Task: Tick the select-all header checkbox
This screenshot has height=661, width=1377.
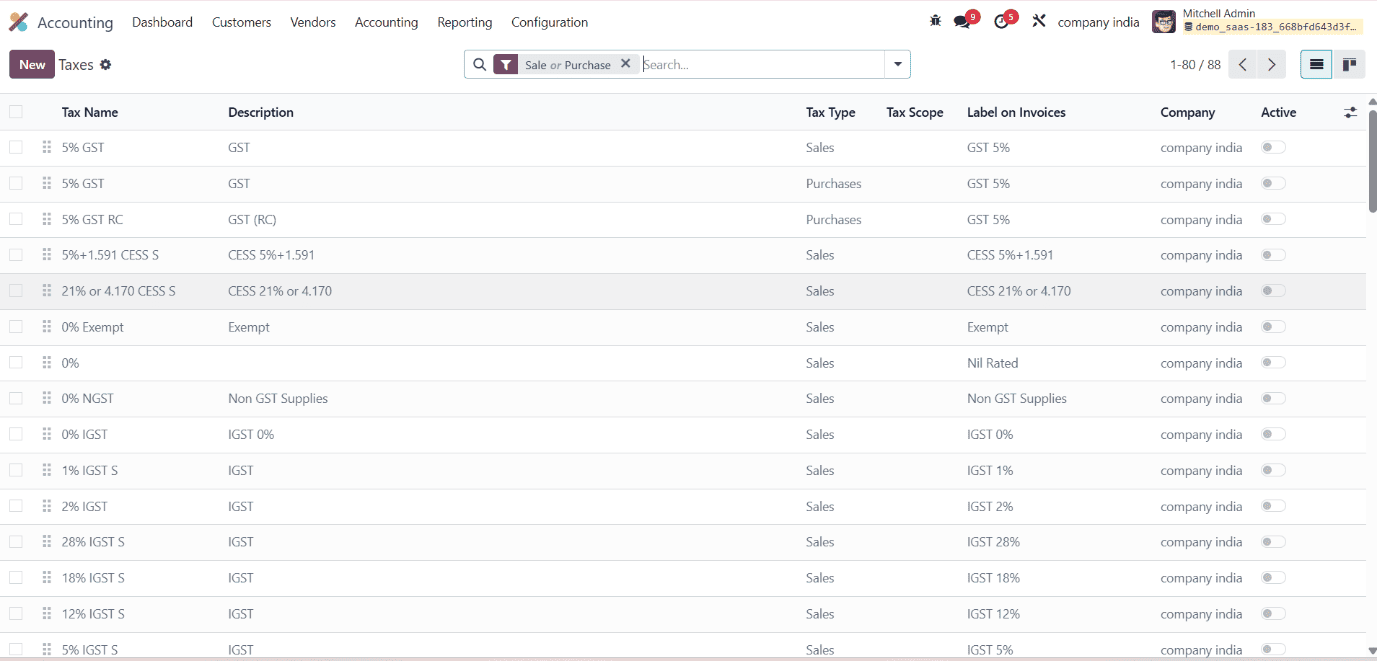Action: [16, 112]
